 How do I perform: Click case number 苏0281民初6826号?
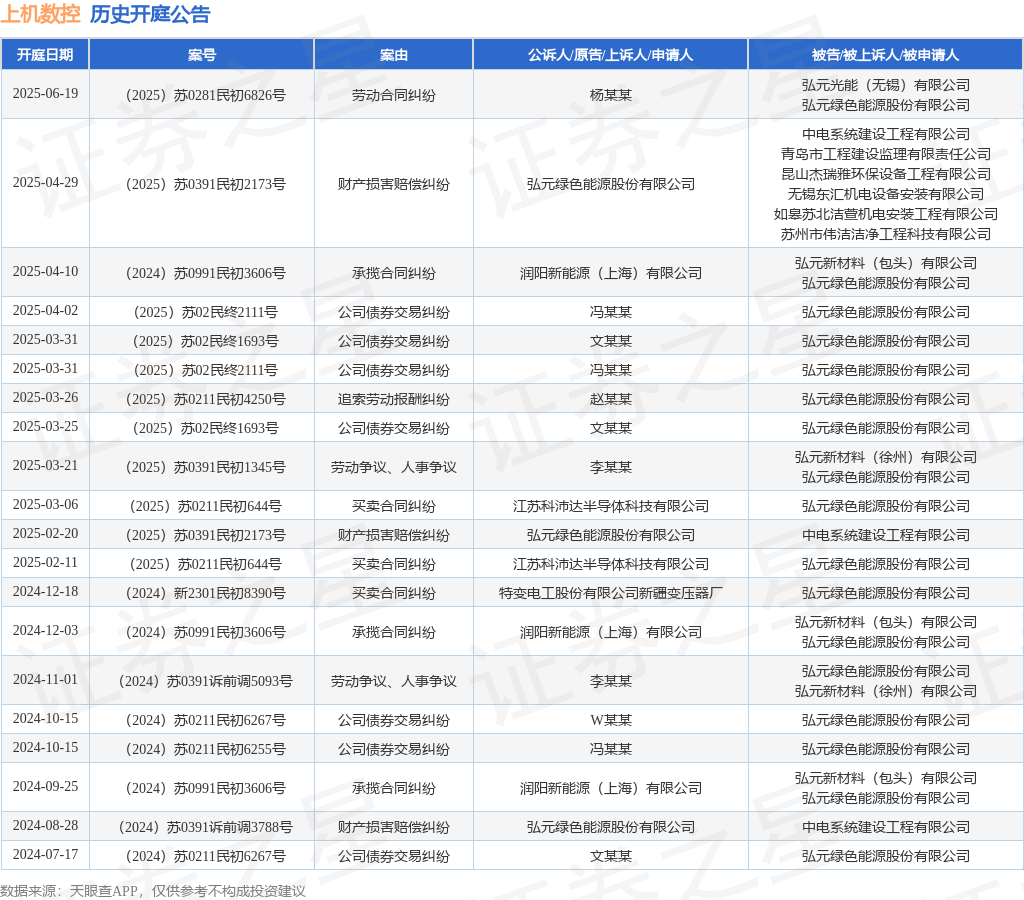click(x=206, y=95)
